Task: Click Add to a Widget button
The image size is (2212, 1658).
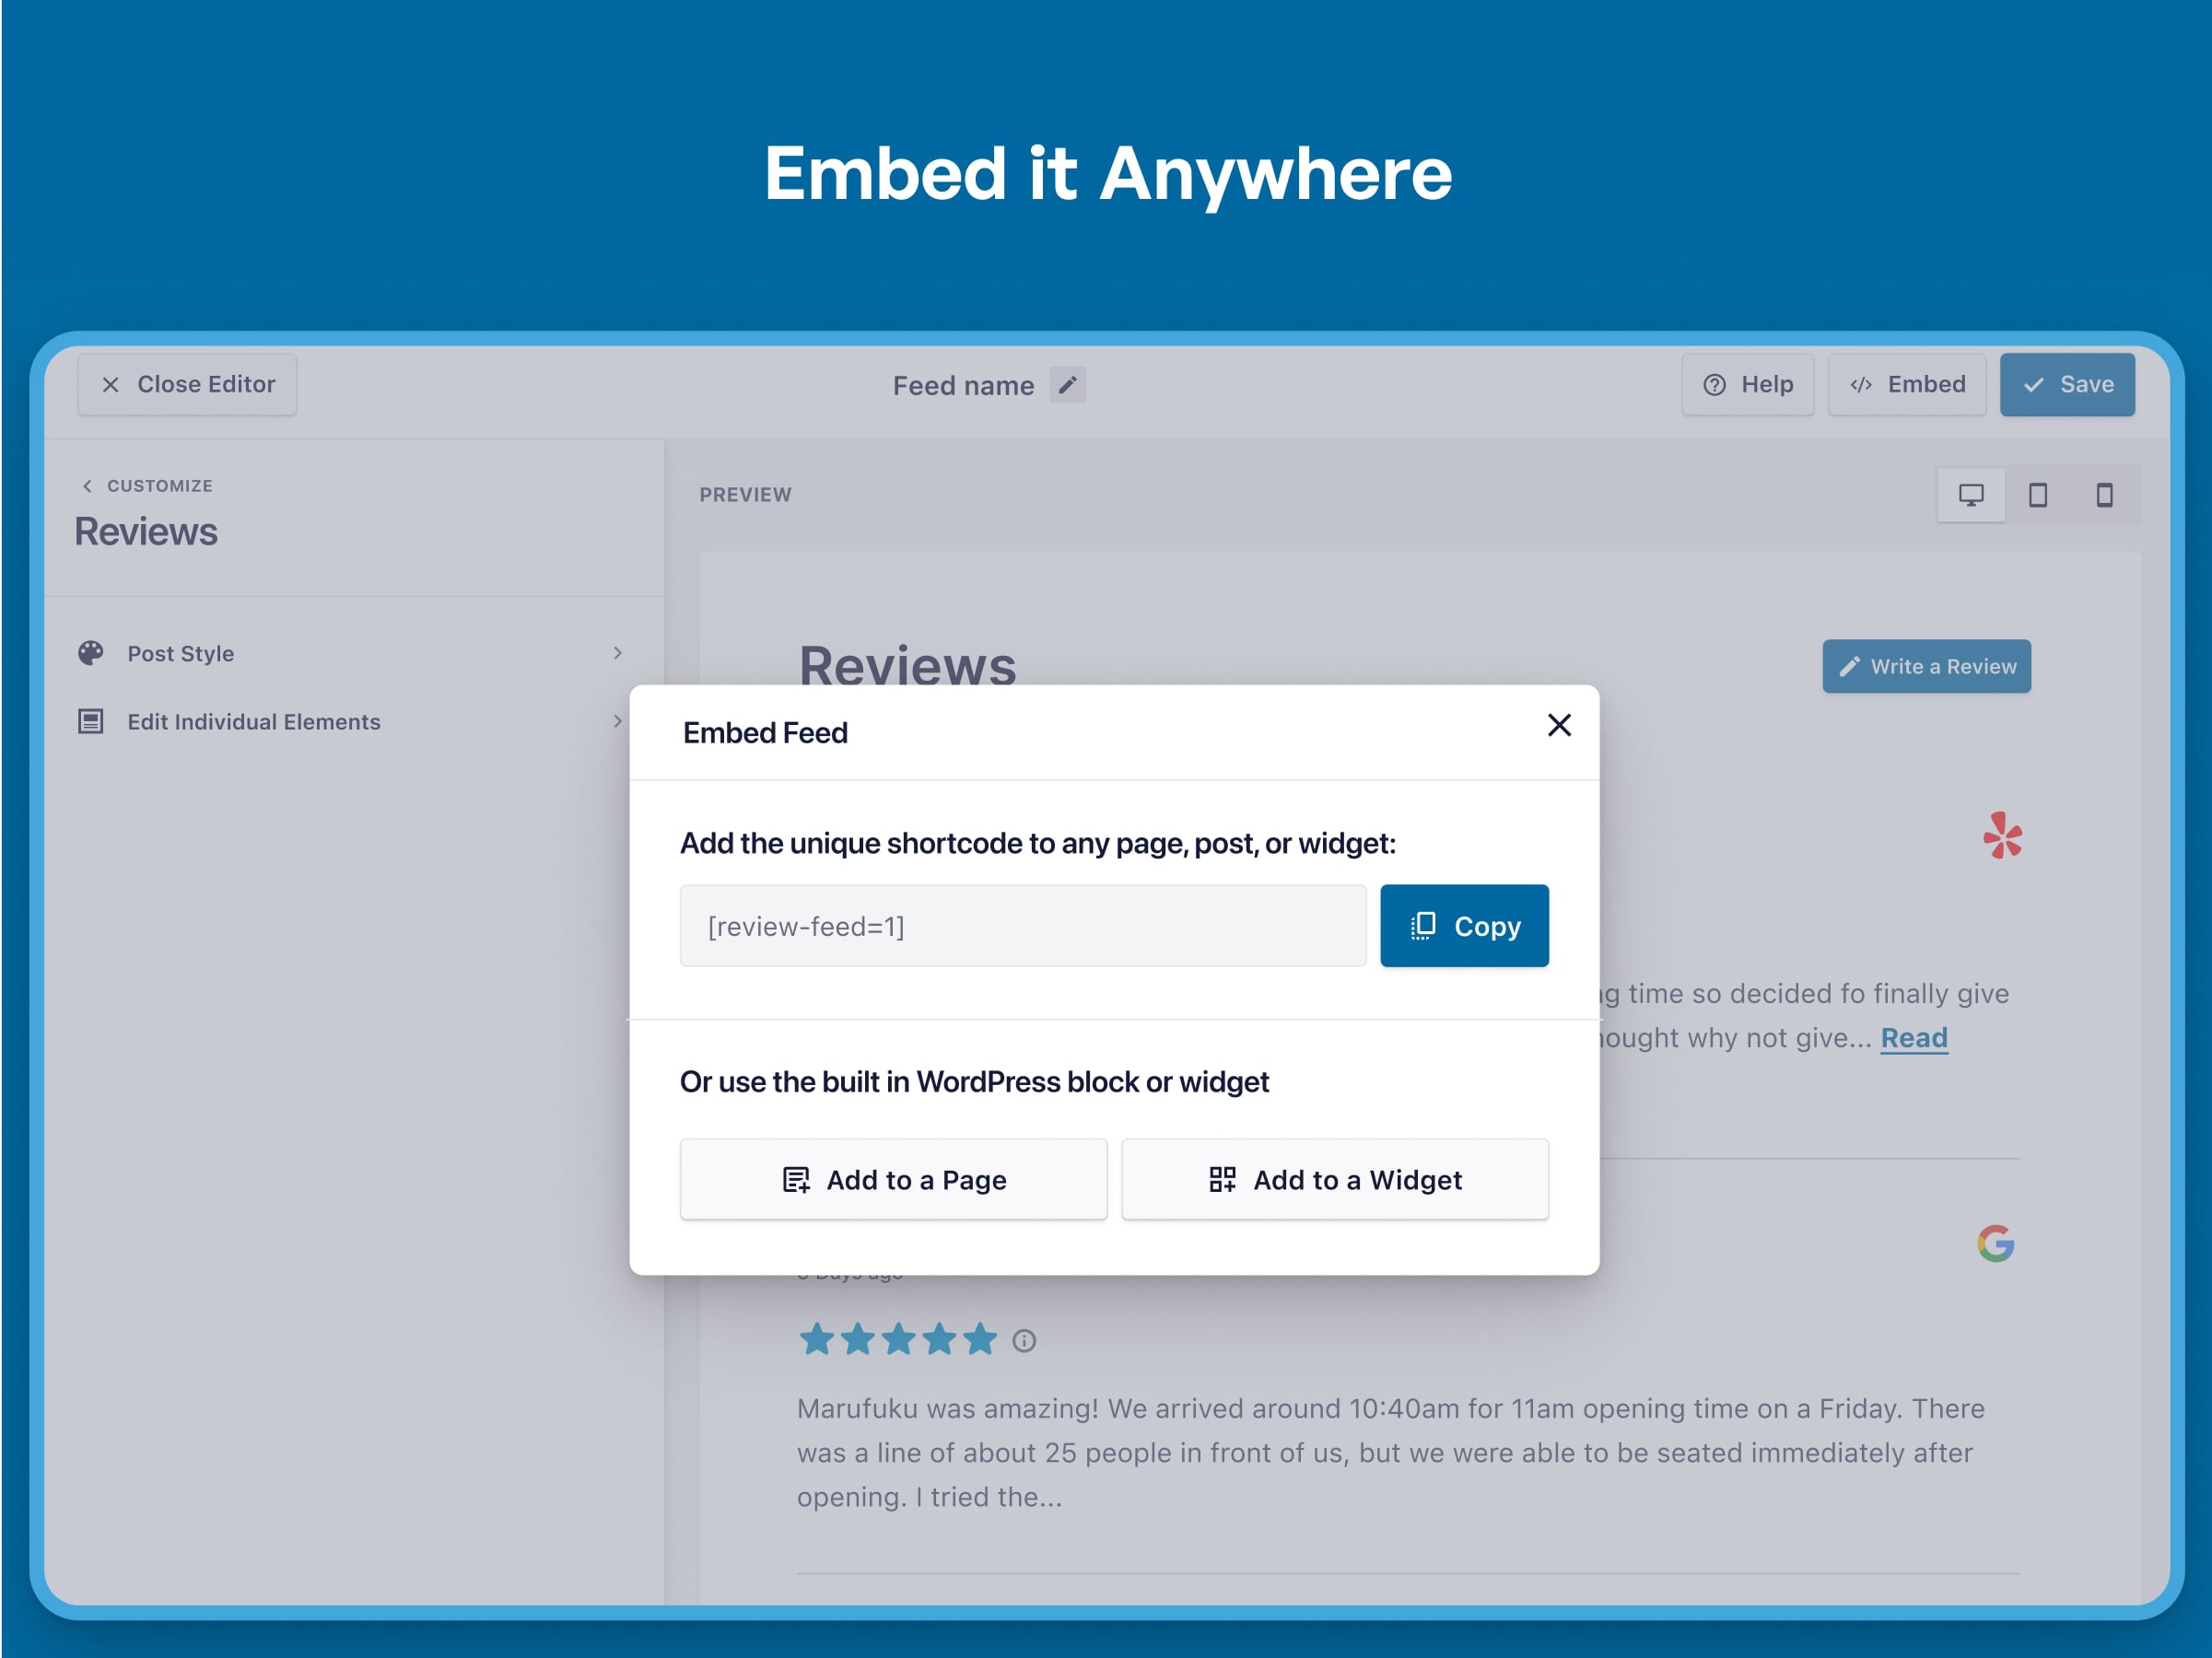Action: point(1332,1179)
